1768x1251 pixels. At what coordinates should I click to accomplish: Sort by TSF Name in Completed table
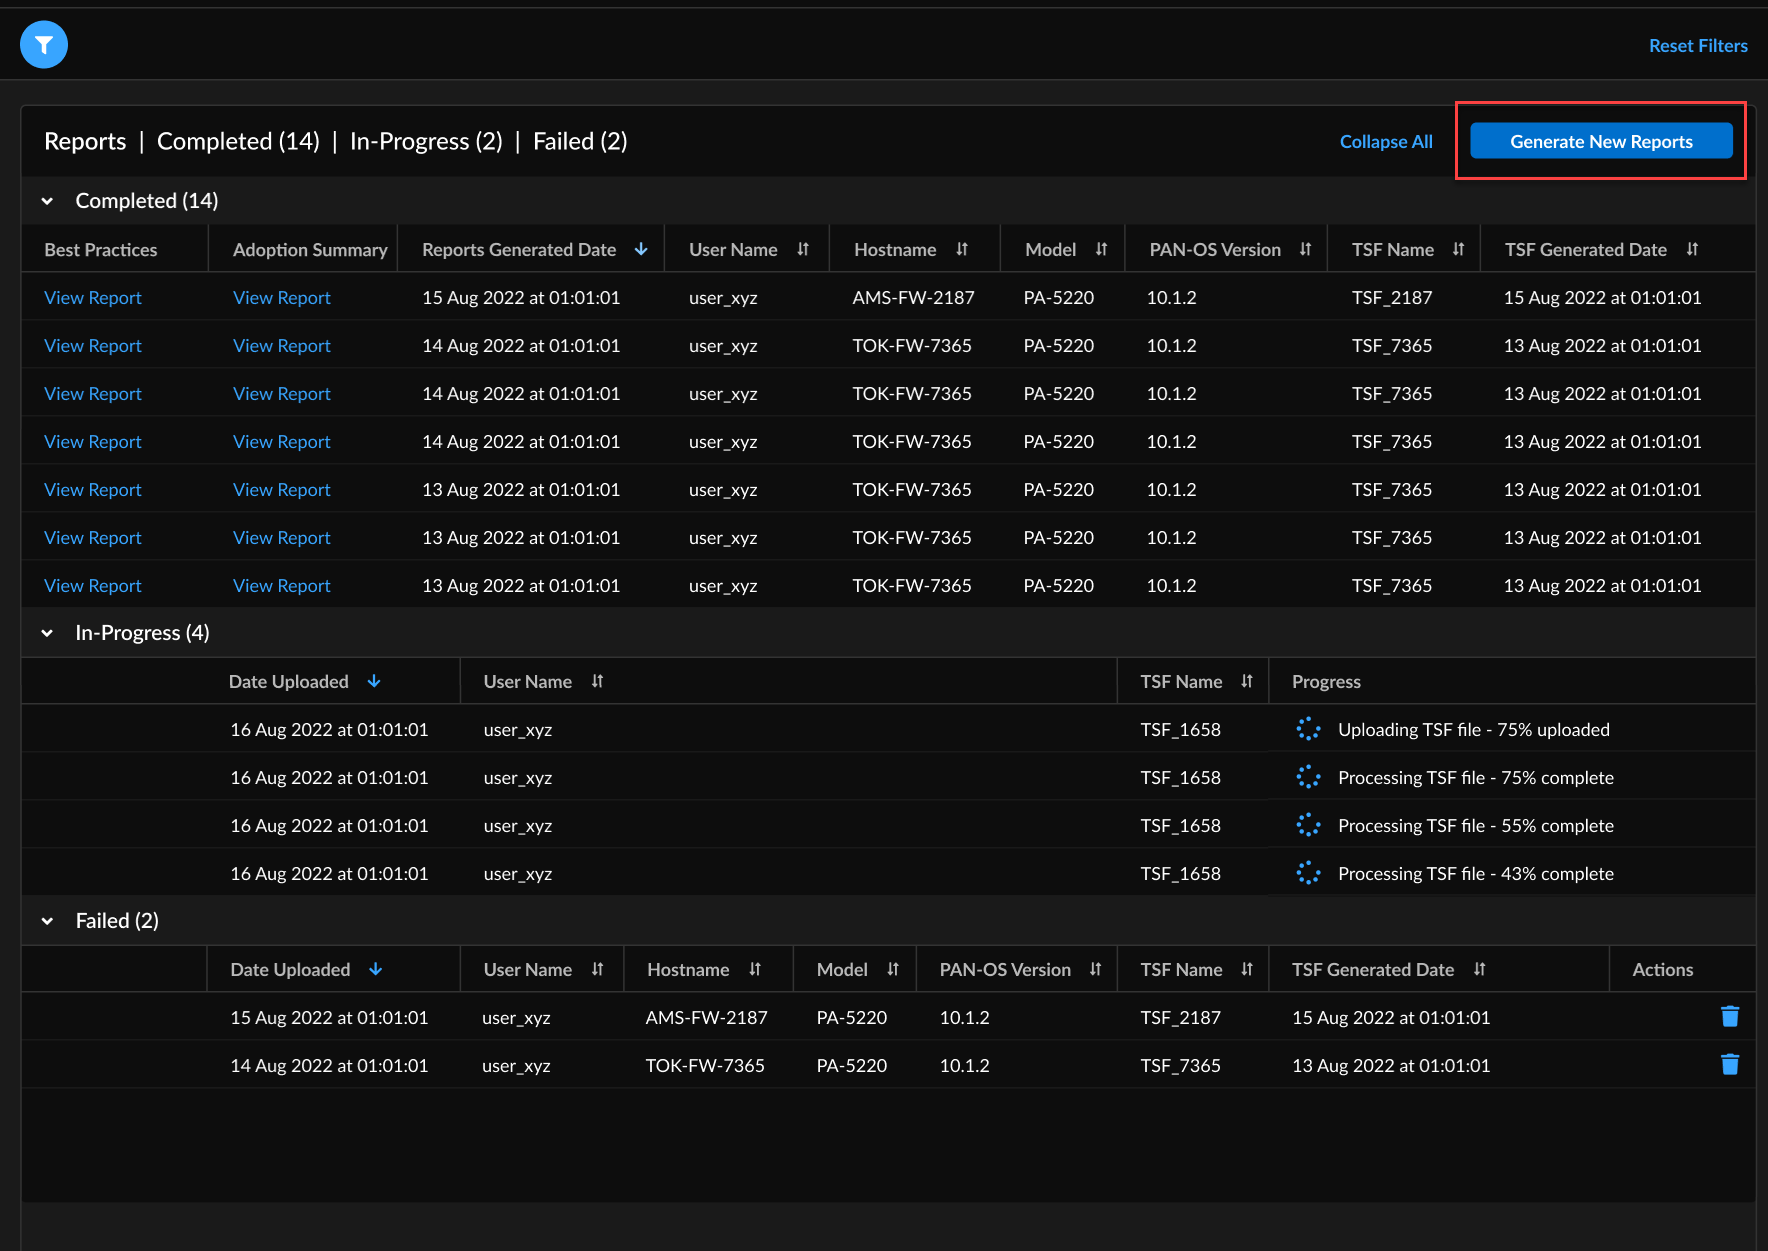1459,249
